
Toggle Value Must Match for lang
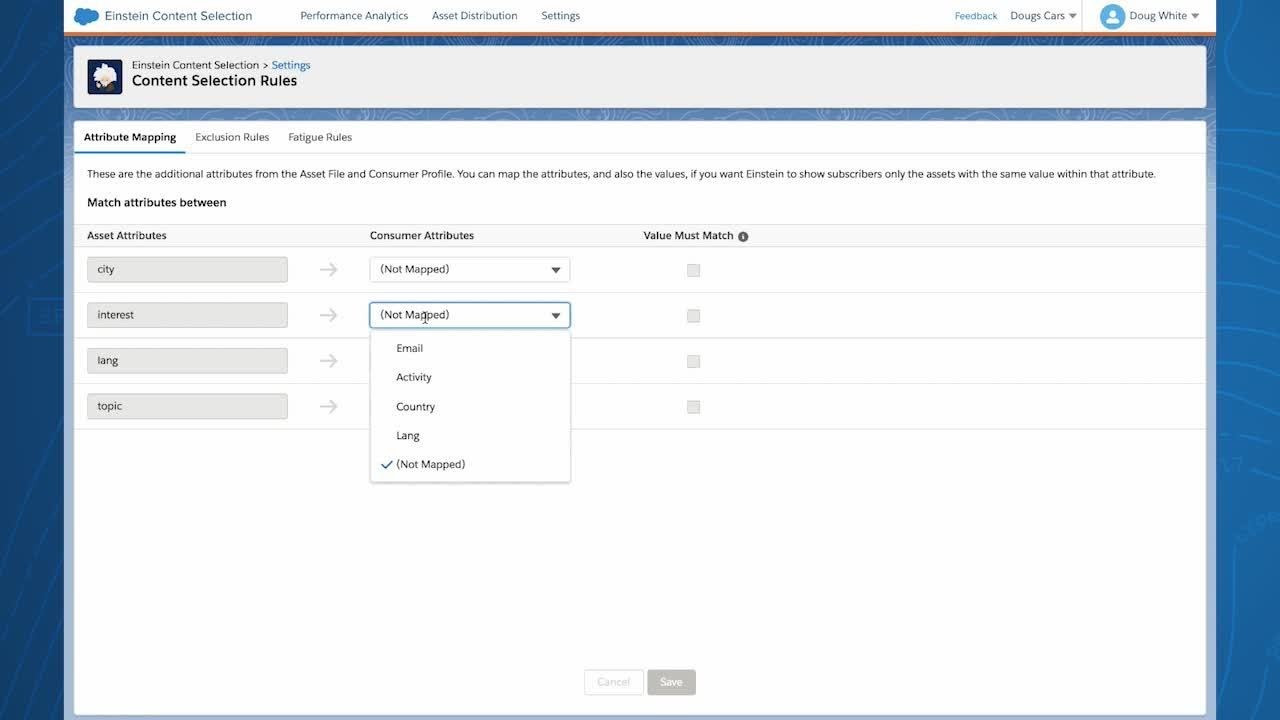tap(693, 361)
